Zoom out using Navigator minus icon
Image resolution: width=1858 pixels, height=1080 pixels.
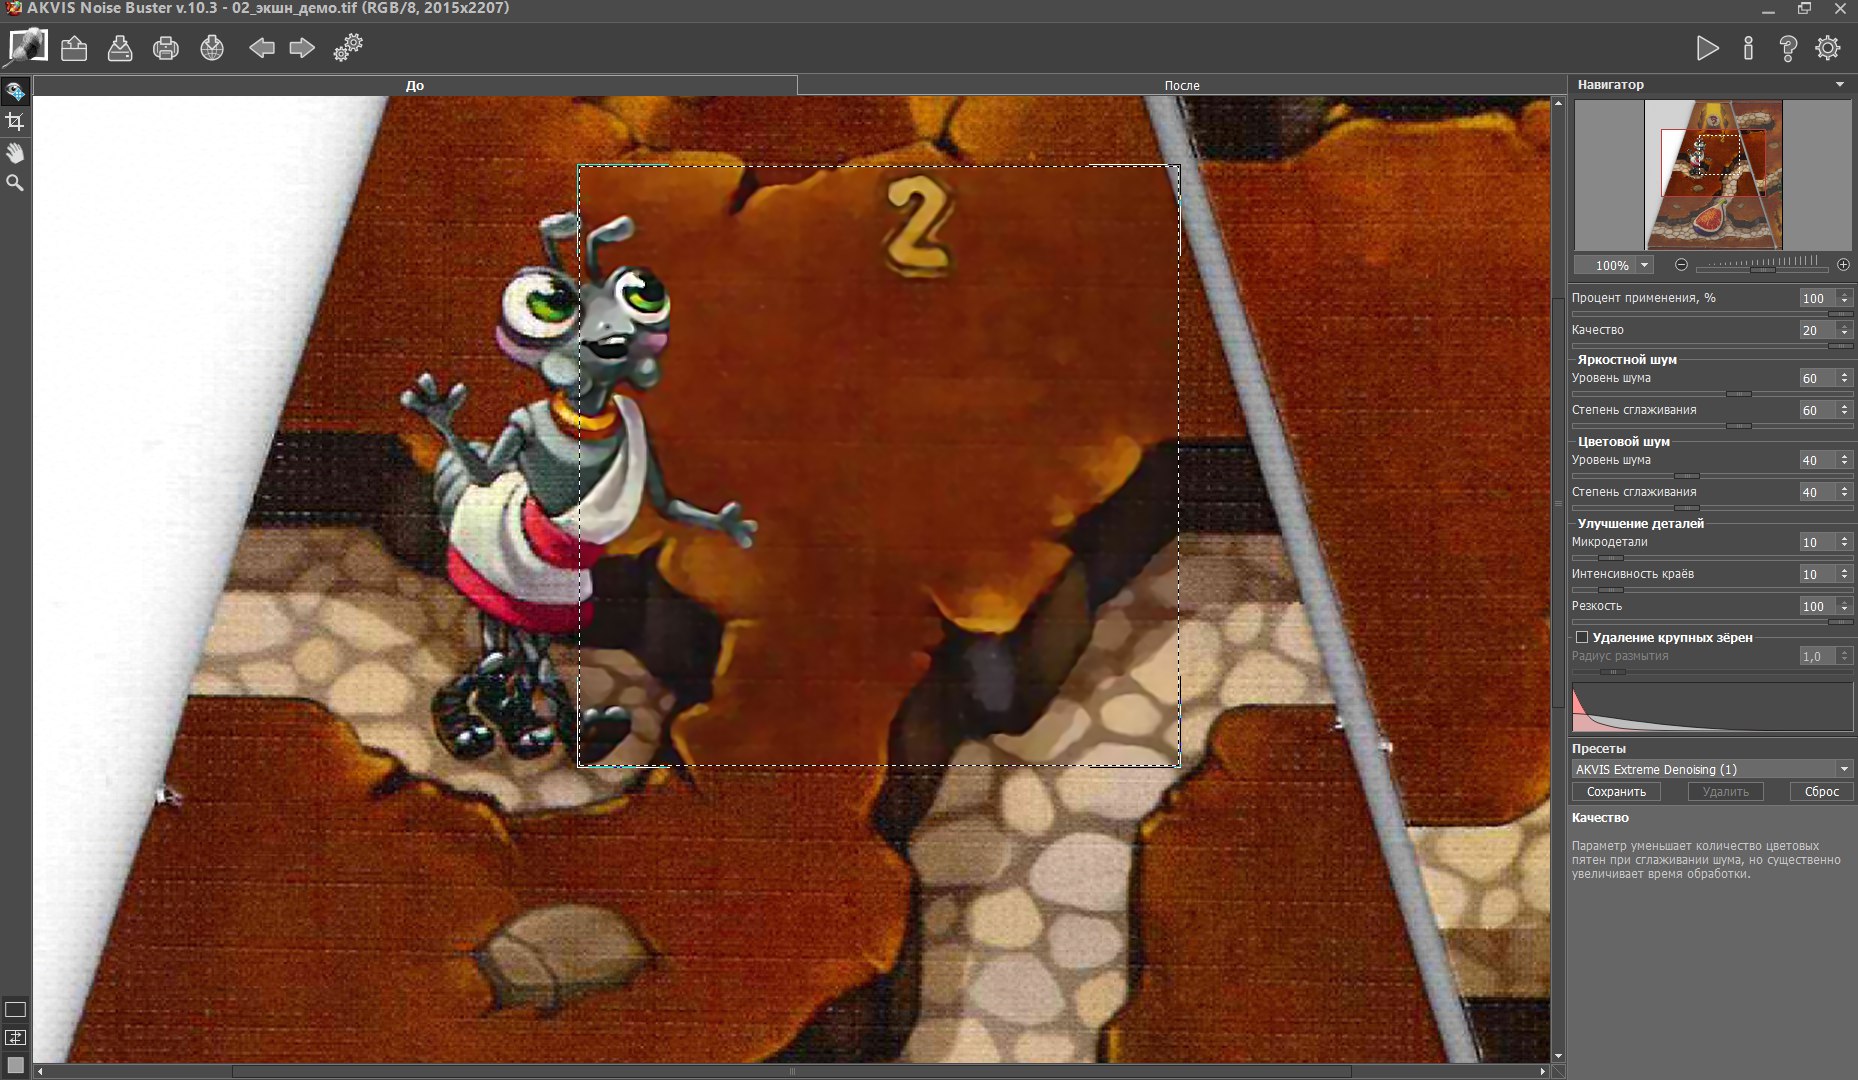[x=1681, y=265]
